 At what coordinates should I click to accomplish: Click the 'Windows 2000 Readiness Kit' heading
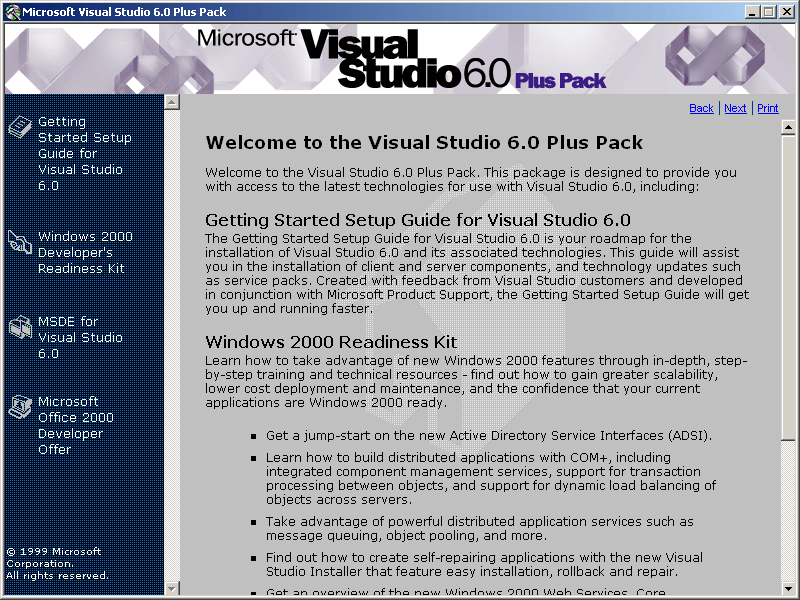click(331, 342)
